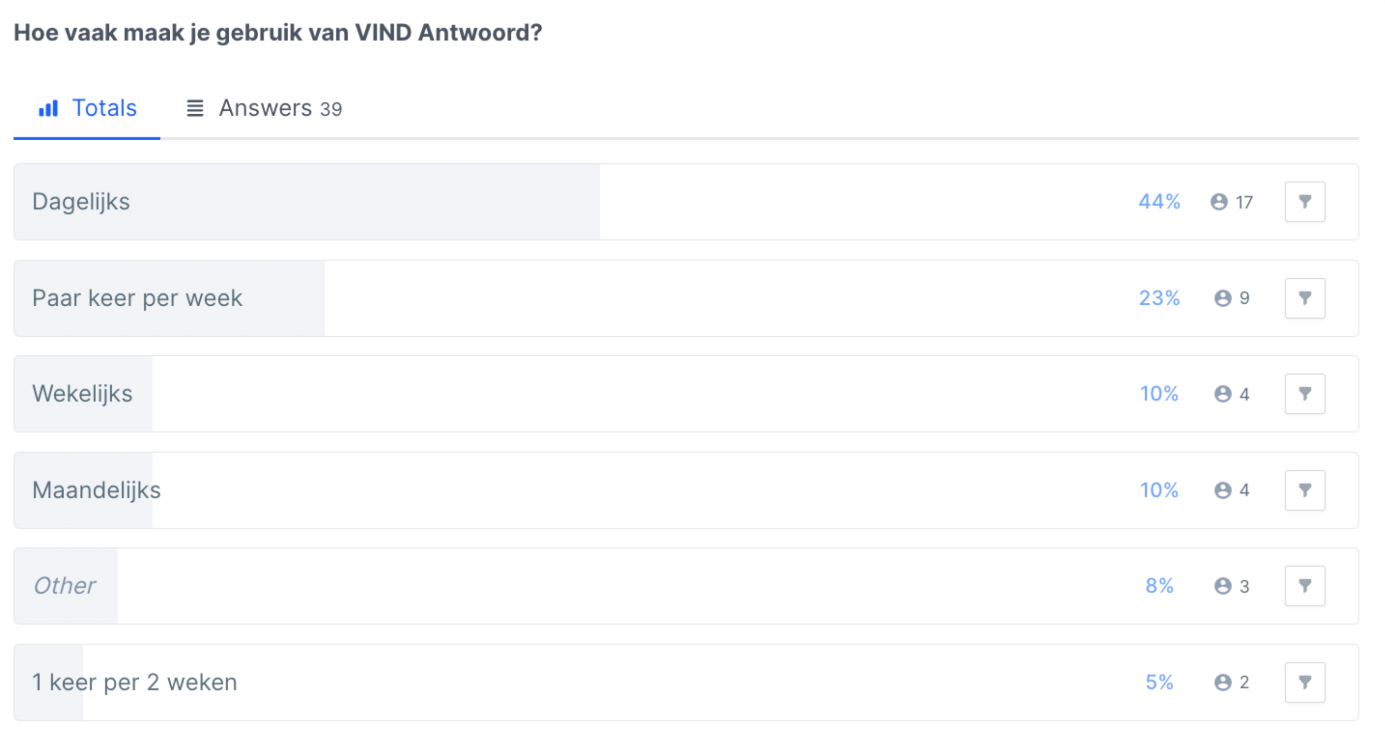
Task: Click the Wekelijks row filter icon
Action: [1304, 394]
